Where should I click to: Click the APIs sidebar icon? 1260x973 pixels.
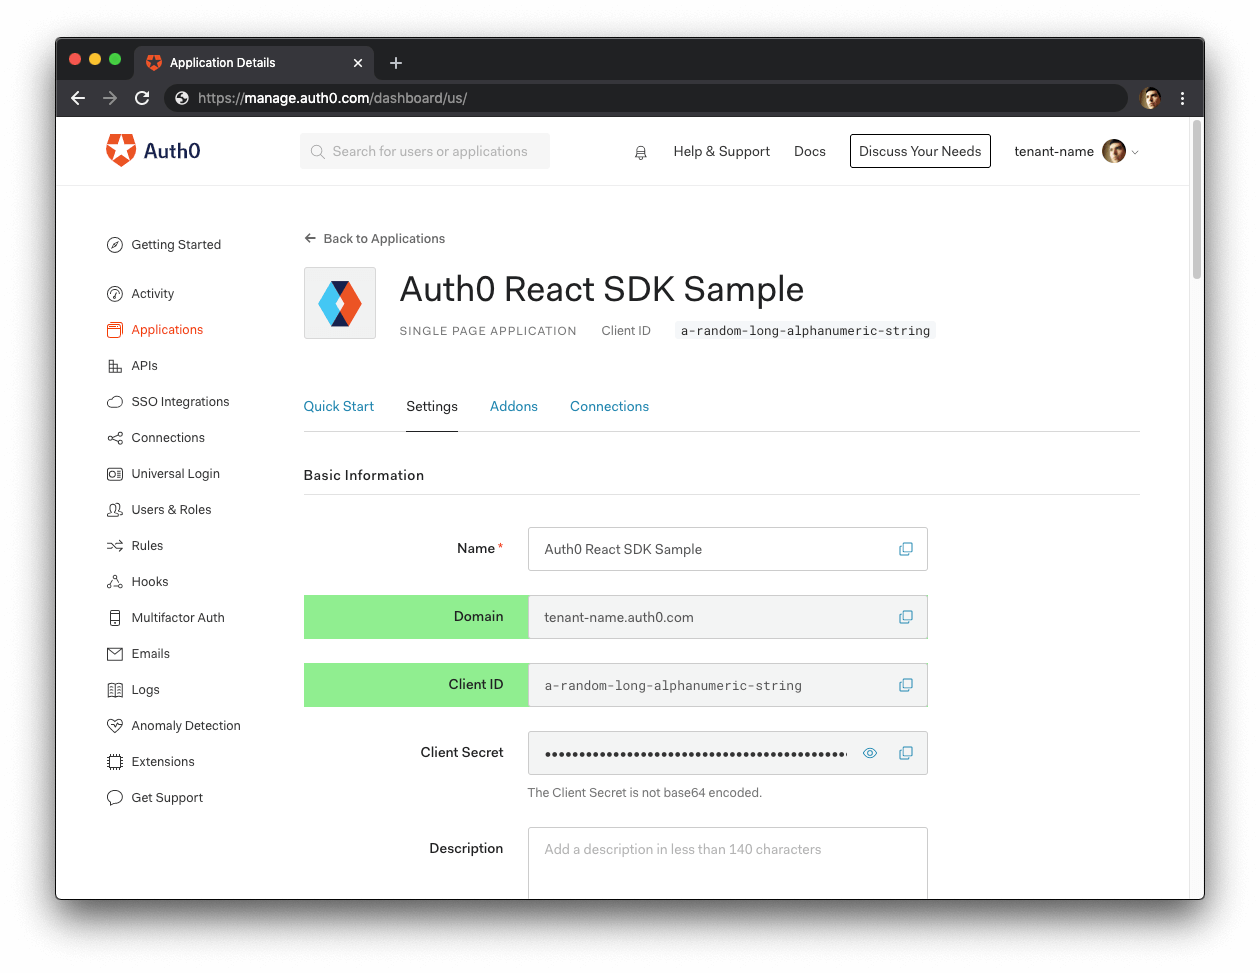[115, 366]
